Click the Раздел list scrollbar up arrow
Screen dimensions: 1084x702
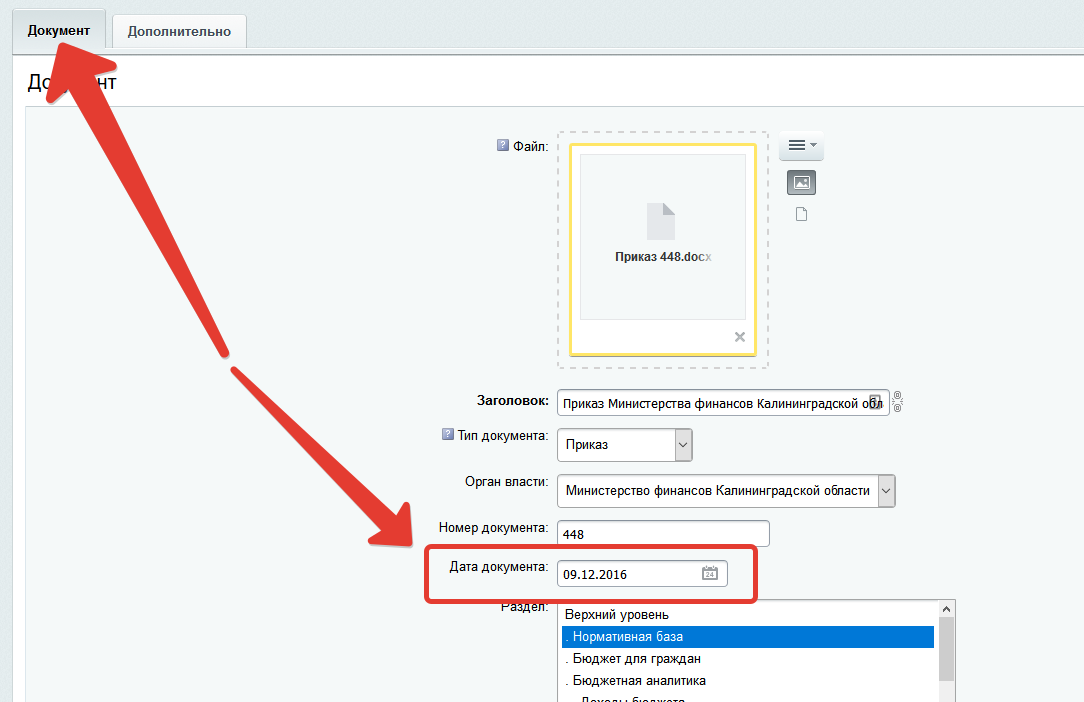(x=945, y=609)
